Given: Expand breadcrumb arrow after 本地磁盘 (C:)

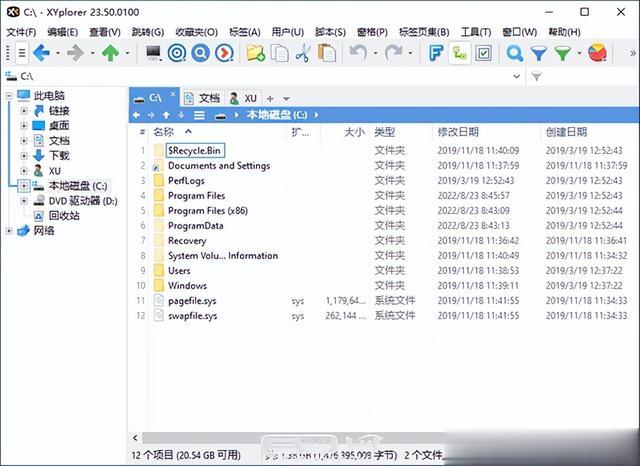Looking at the screenshot, I should pos(317,115).
